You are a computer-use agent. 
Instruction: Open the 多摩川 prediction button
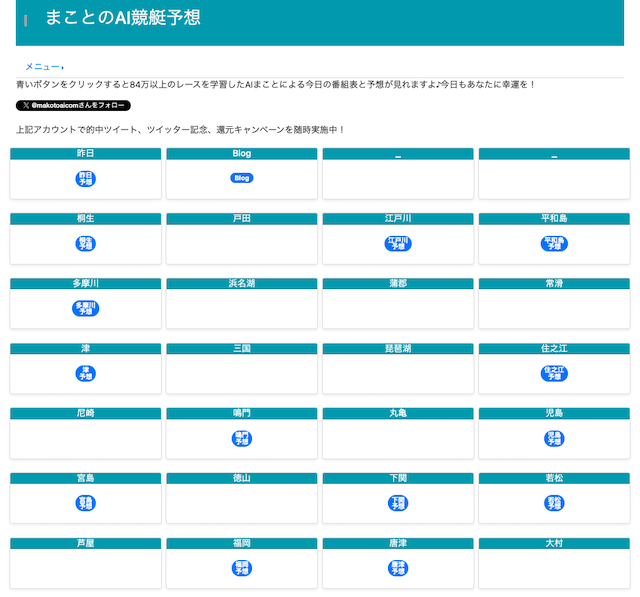(85, 308)
